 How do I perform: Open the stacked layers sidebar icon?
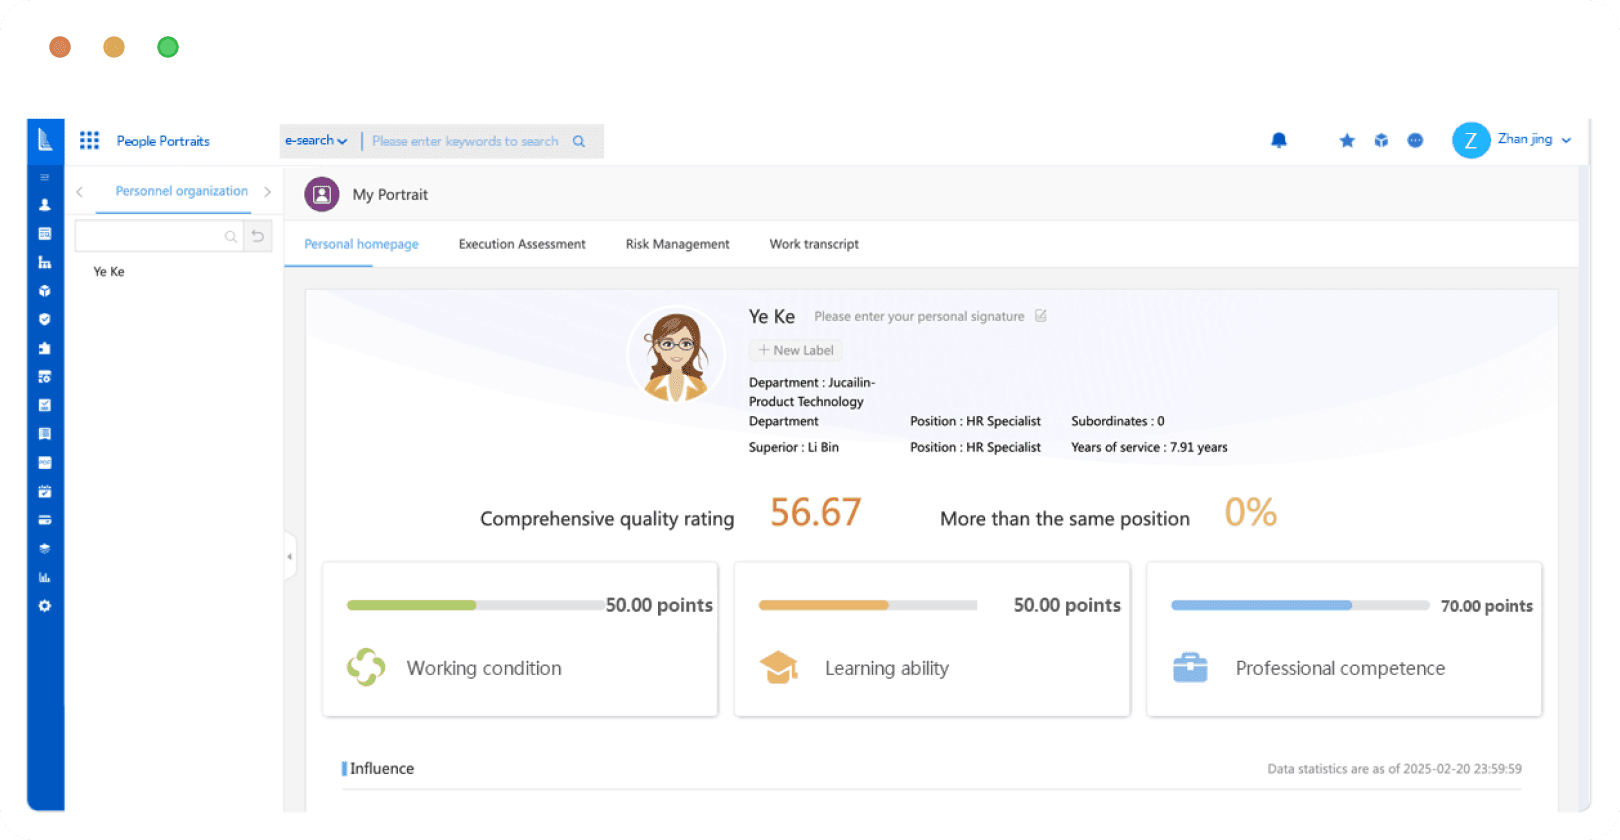(x=44, y=548)
